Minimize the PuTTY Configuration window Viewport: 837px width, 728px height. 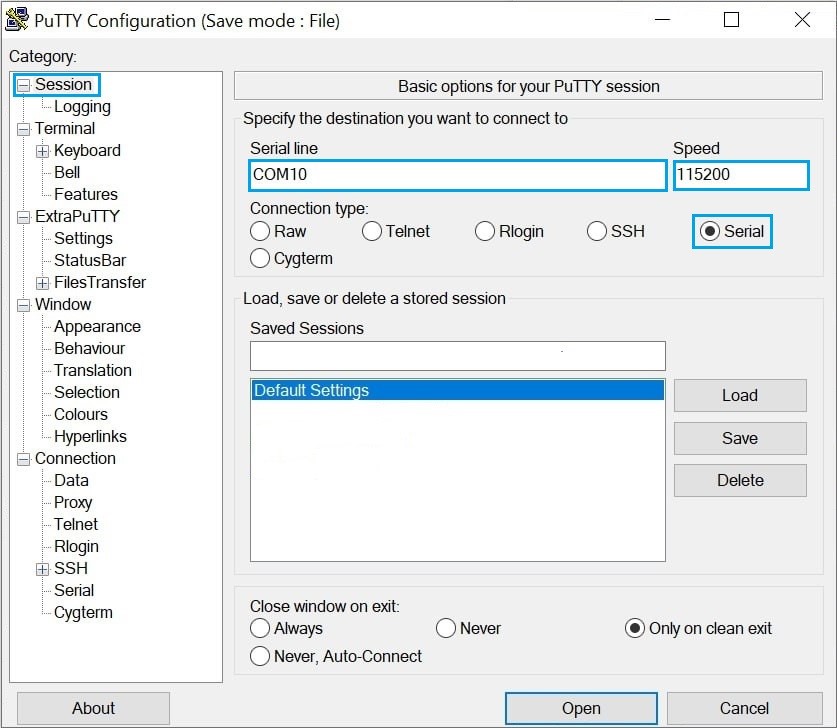pyautogui.click(x=662, y=20)
